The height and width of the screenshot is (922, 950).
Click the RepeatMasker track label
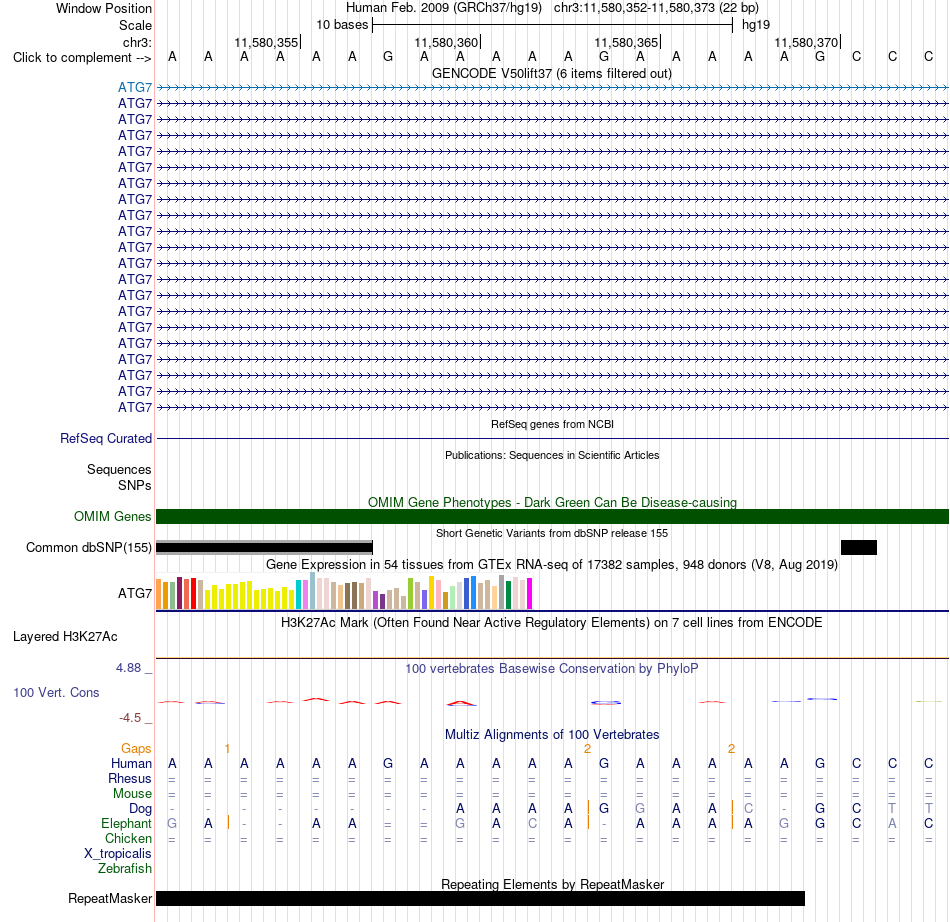tap(110, 898)
